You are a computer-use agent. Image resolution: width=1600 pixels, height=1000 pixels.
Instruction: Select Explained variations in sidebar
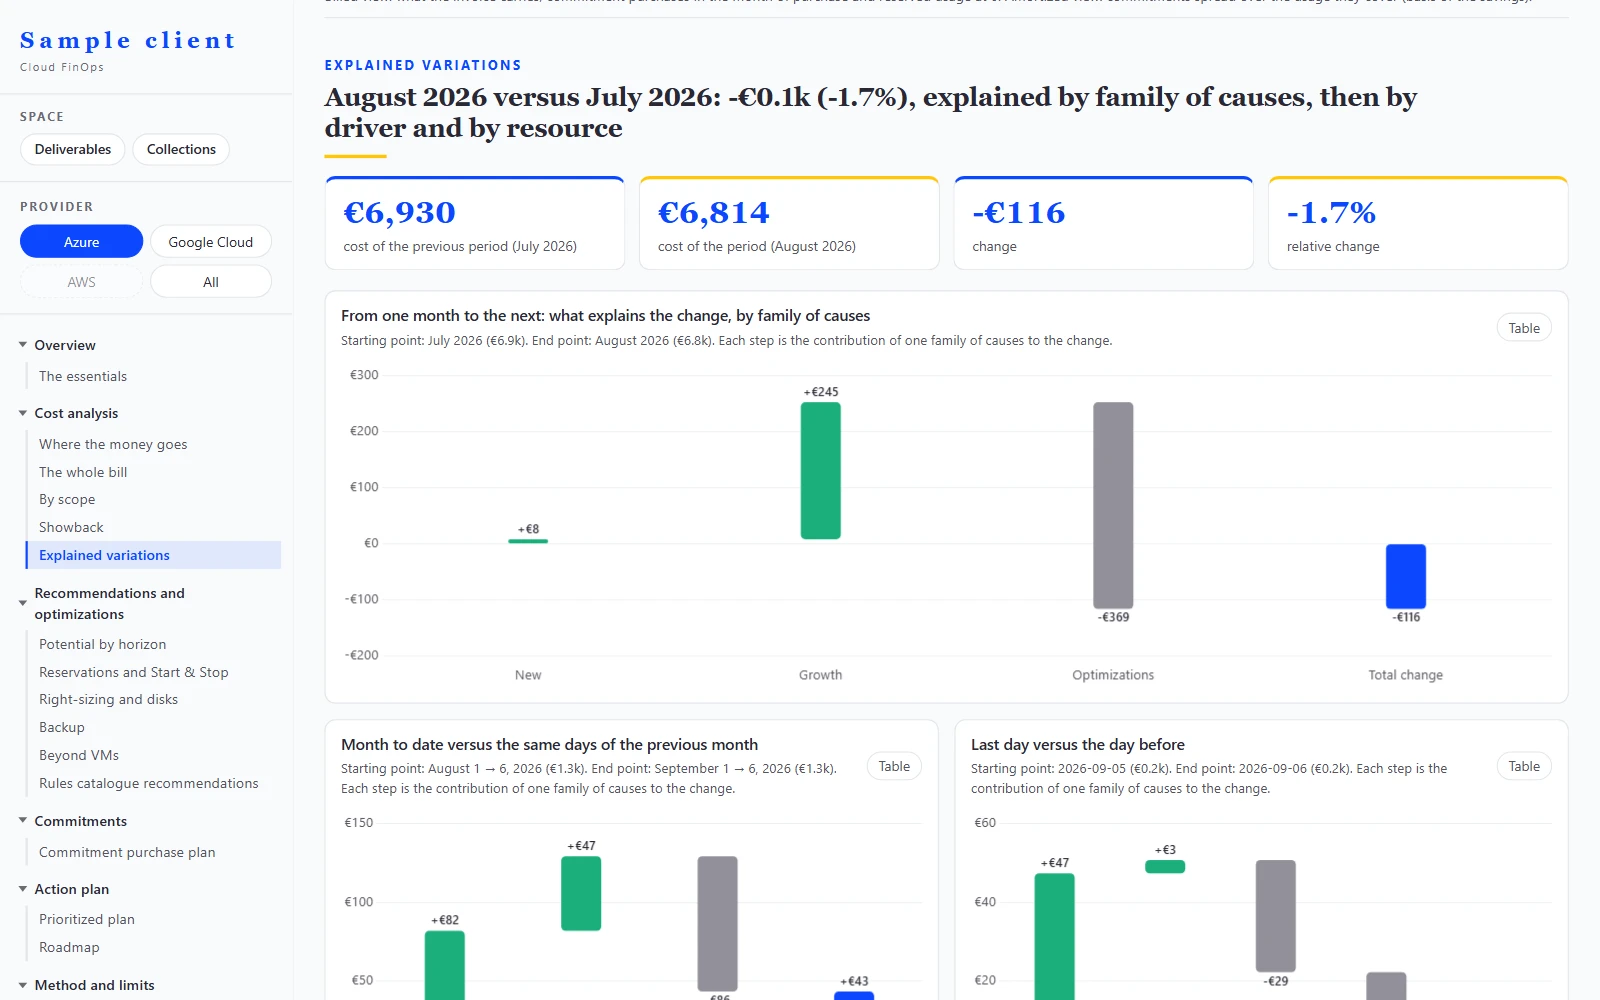tap(153, 555)
